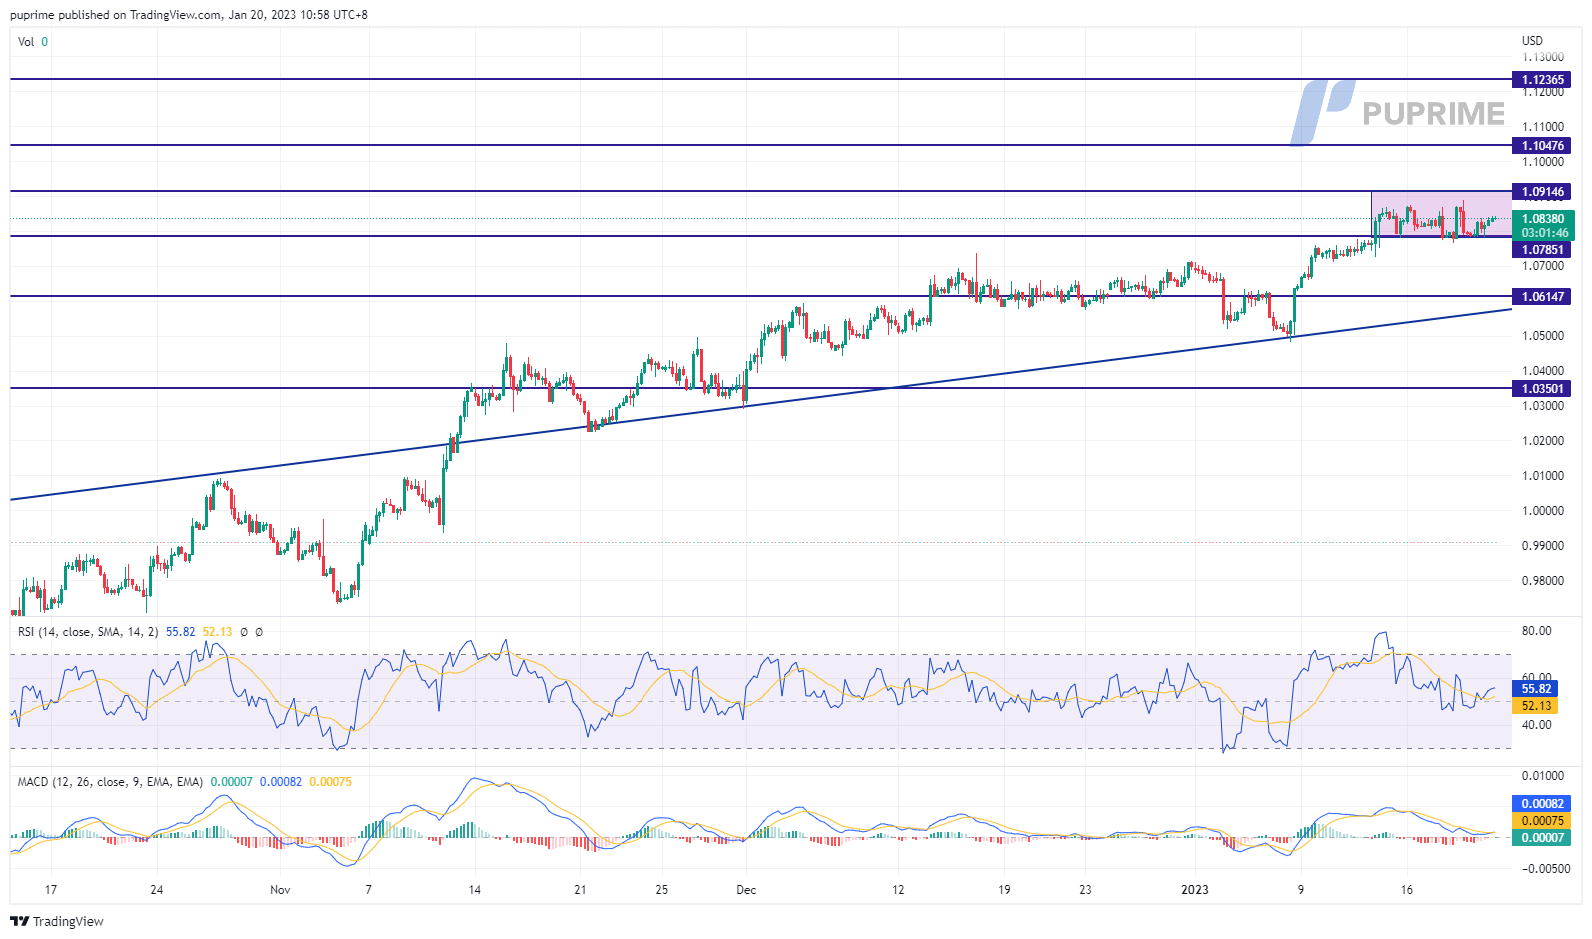The width and height of the screenshot is (1592, 939).
Task: Click the 1.10476 price level label
Action: tap(1542, 146)
